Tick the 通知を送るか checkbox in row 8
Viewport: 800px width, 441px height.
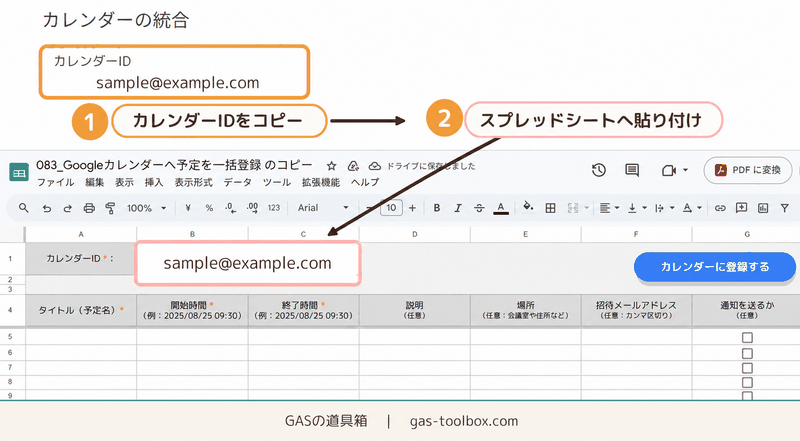click(x=747, y=382)
